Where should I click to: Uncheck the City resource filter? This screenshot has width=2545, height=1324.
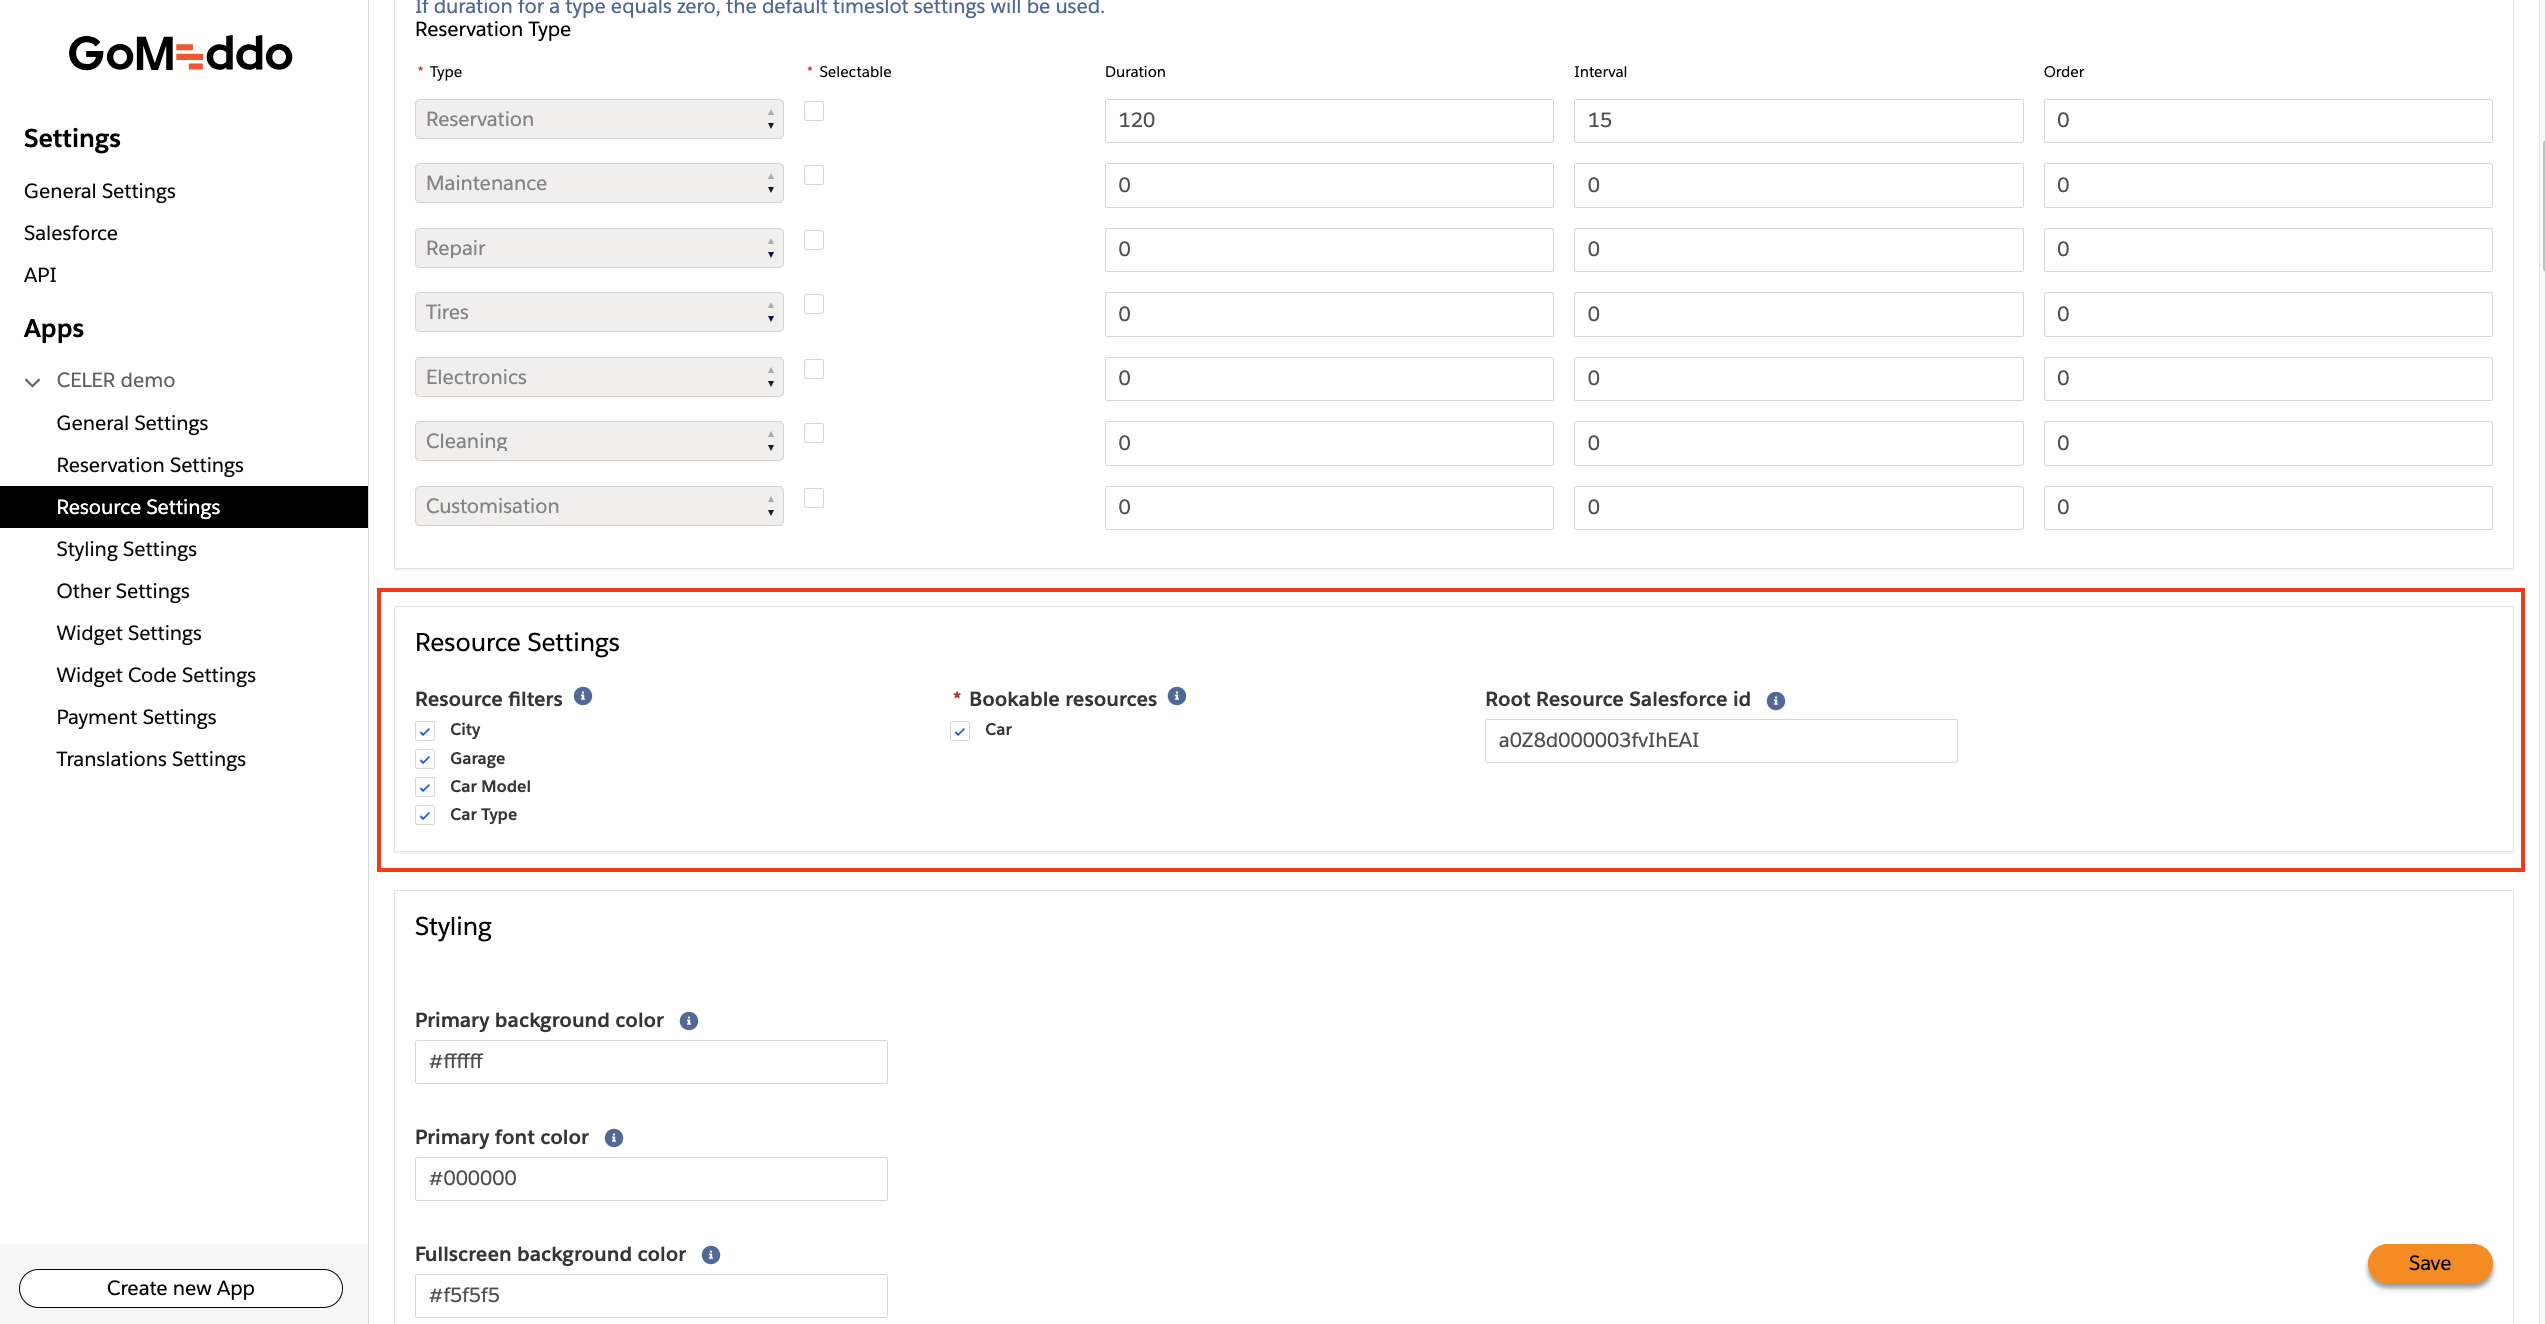(426, 731)
